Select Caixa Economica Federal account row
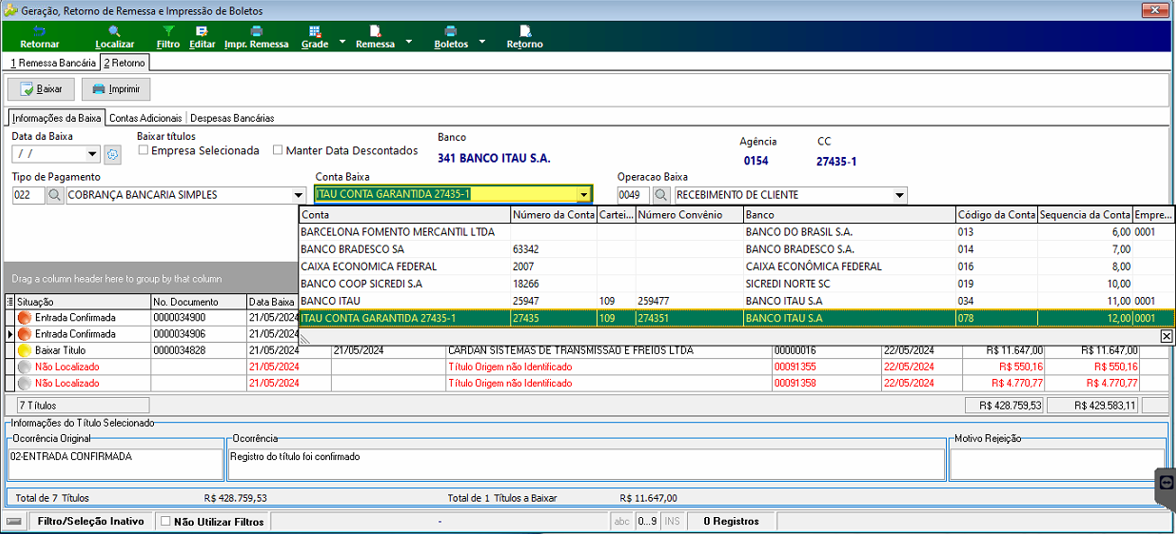This screenshot has width=1176, height=534. pos(736,266)
